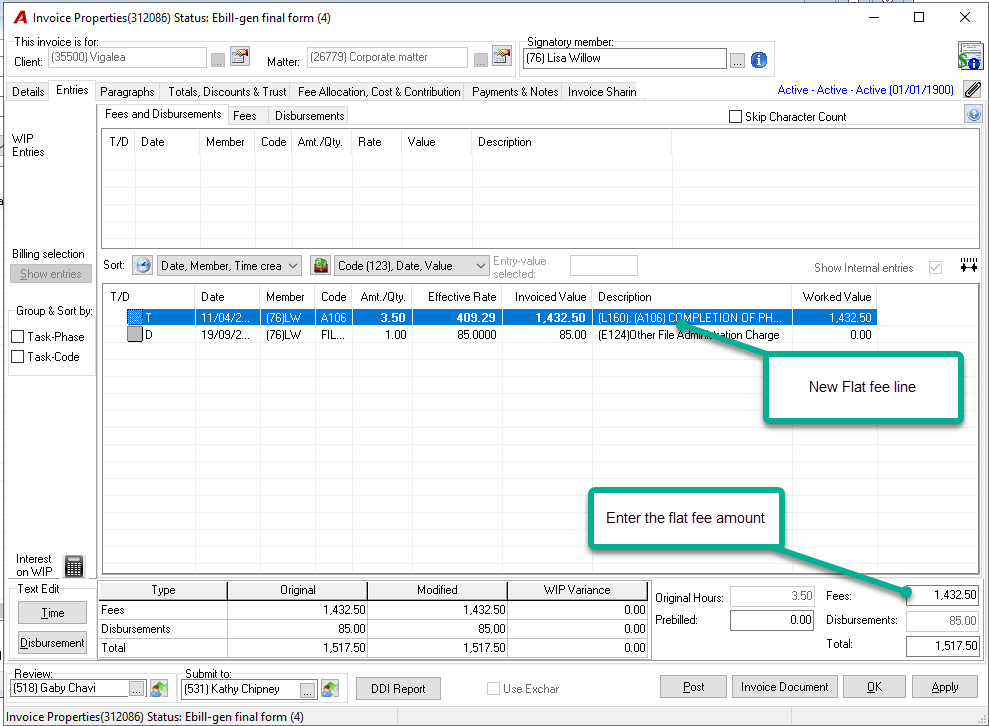The image size is (989, 726).
Task: Show signatory member info with the blue icon
Action: tap(759, 60)
